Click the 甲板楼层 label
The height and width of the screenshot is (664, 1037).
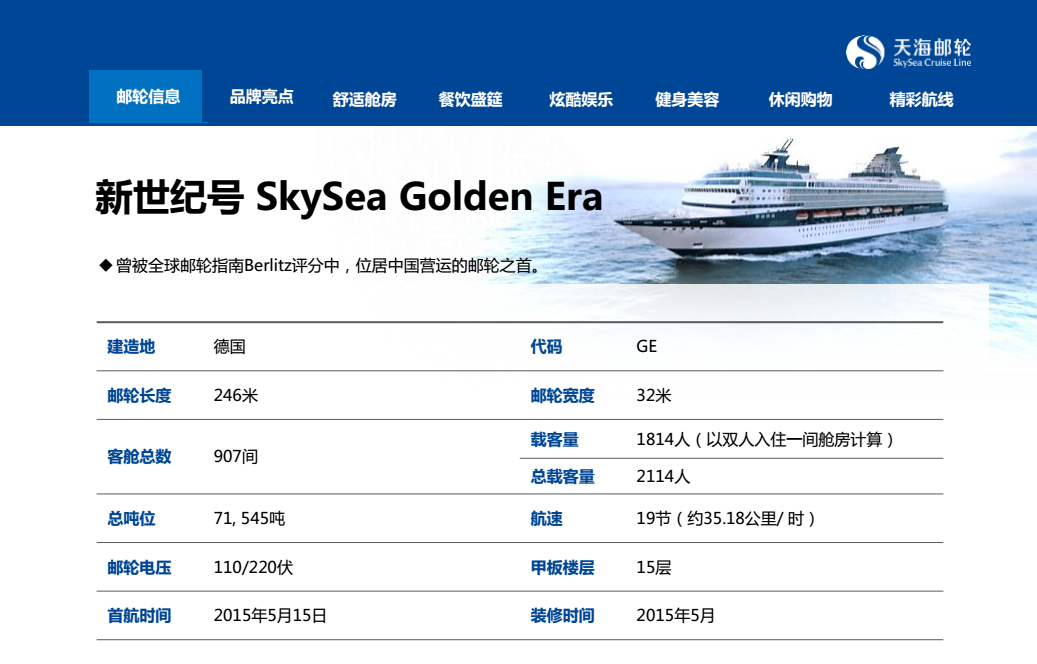point(562,567)
